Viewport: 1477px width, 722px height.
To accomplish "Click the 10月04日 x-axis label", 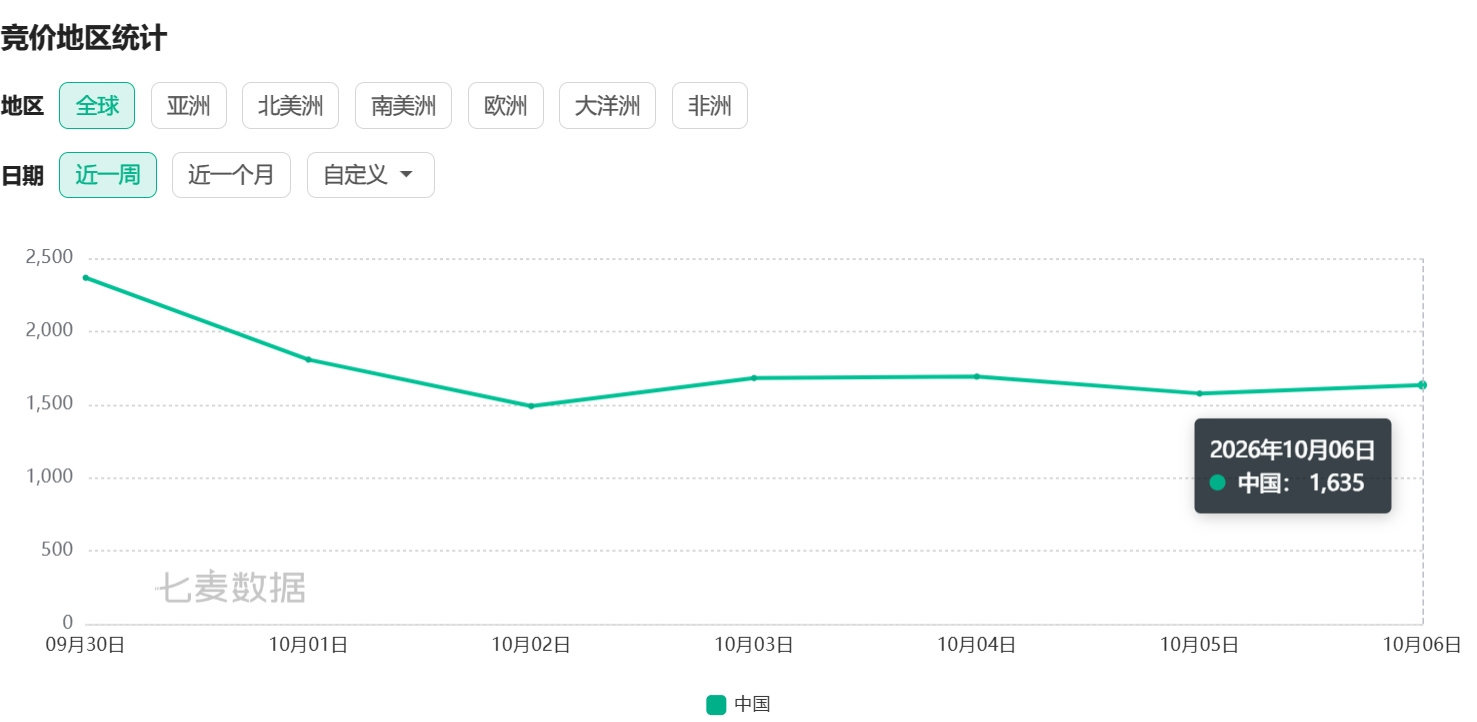I will [x=977, y=645].
